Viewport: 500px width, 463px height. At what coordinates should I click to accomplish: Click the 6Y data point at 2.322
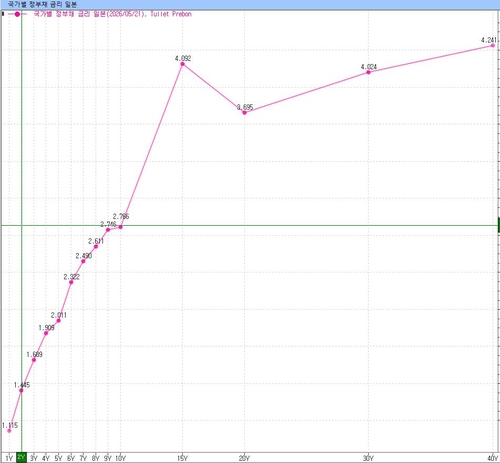[71, 282]
